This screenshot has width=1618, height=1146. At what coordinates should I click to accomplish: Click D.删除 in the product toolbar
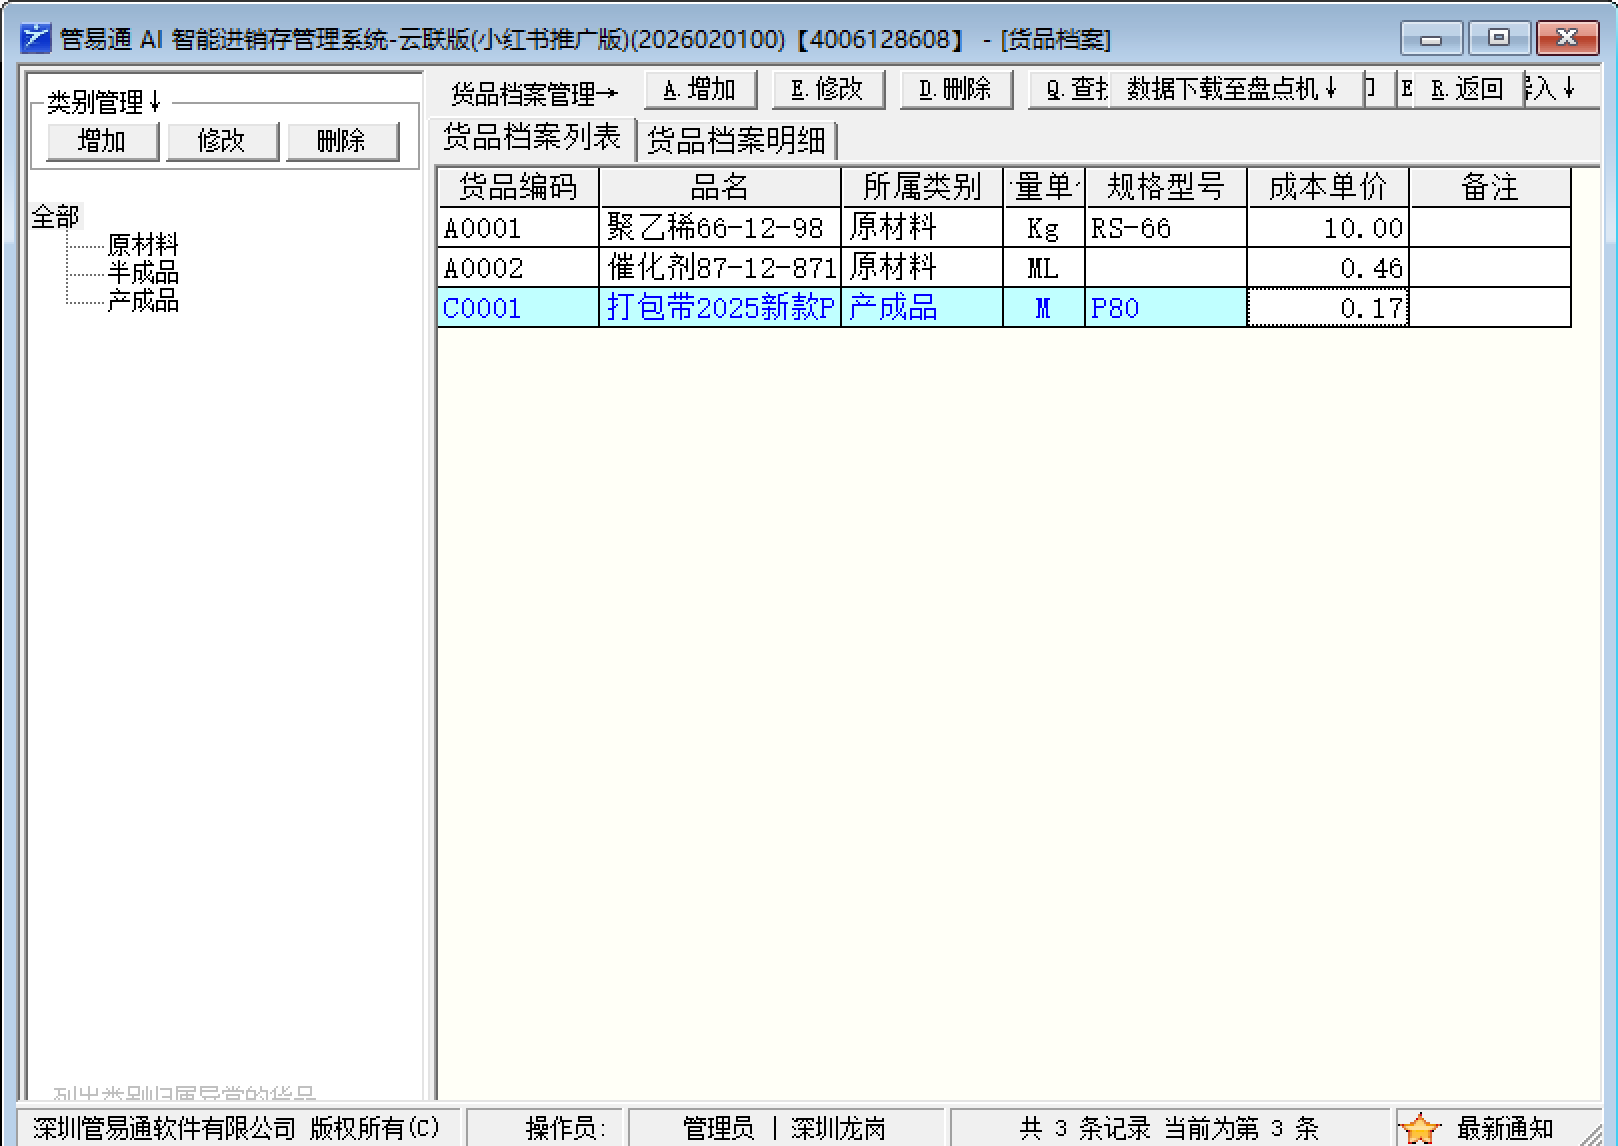point(955,90)
